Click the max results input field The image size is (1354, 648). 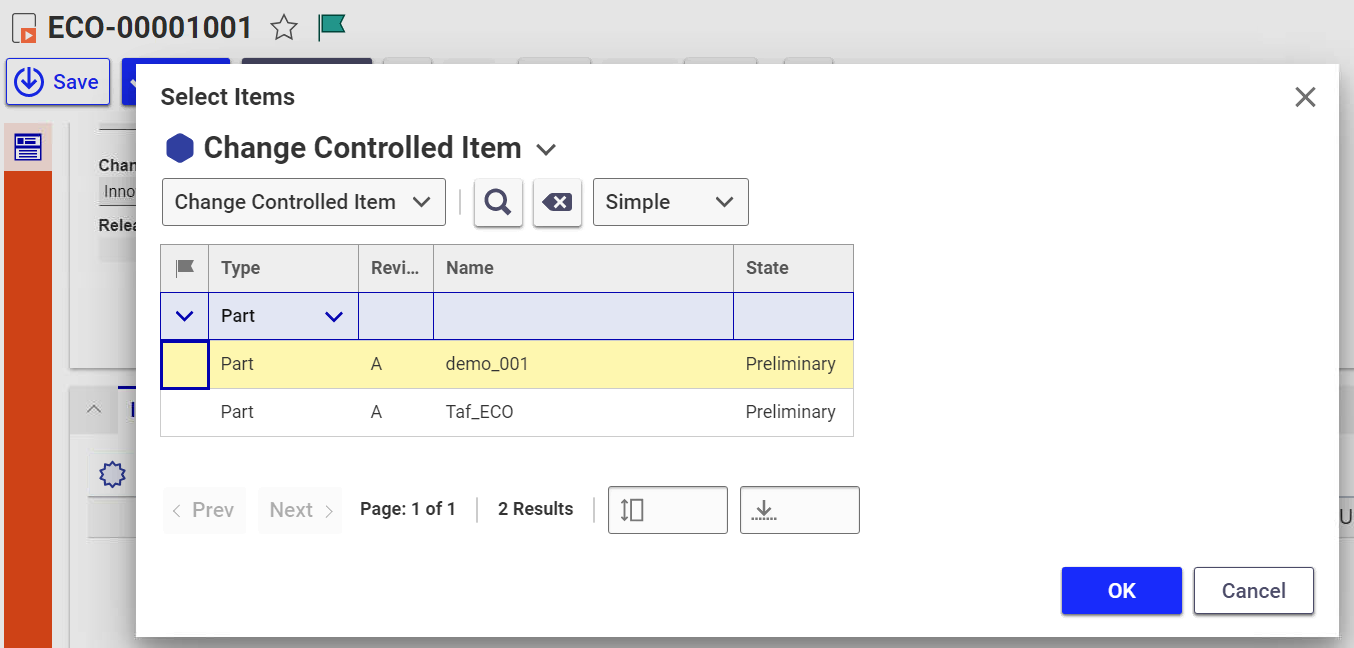(x=800, y=510)
